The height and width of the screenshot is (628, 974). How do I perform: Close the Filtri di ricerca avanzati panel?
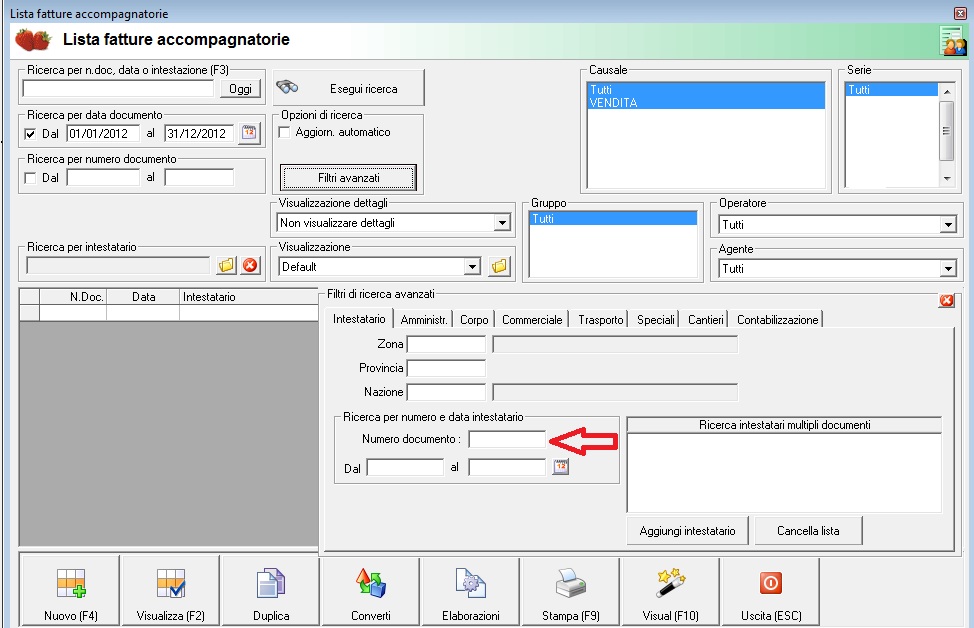(x=947, y=301)
